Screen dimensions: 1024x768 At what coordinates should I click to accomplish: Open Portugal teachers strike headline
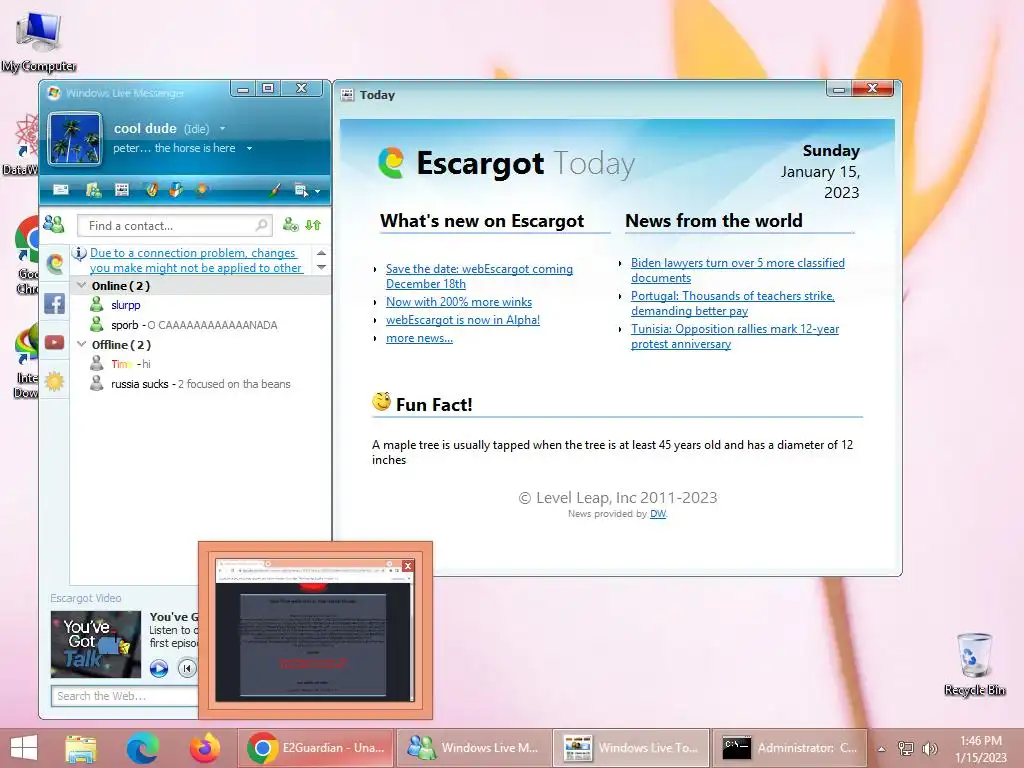(732, 303)
